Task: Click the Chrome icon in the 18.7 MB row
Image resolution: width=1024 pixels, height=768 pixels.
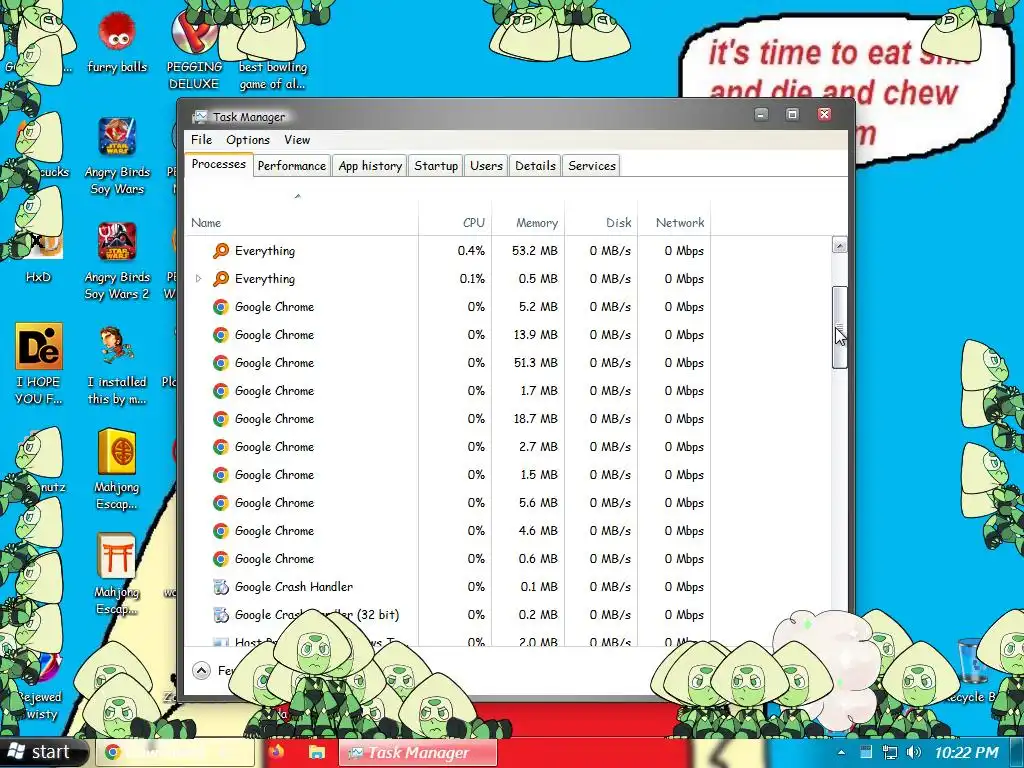Action: point(221,419)
